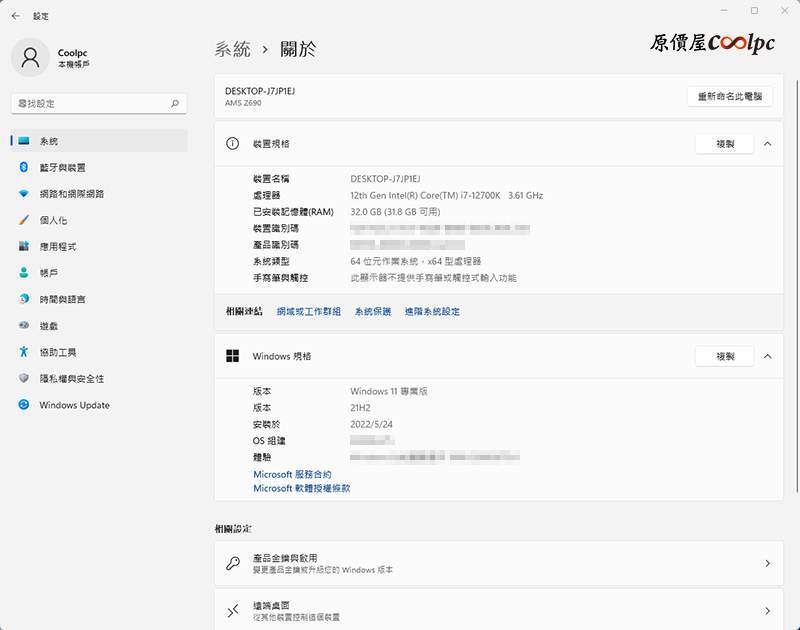Go back using the back arrow
This screenshot has width=800, height=630.
16,16
